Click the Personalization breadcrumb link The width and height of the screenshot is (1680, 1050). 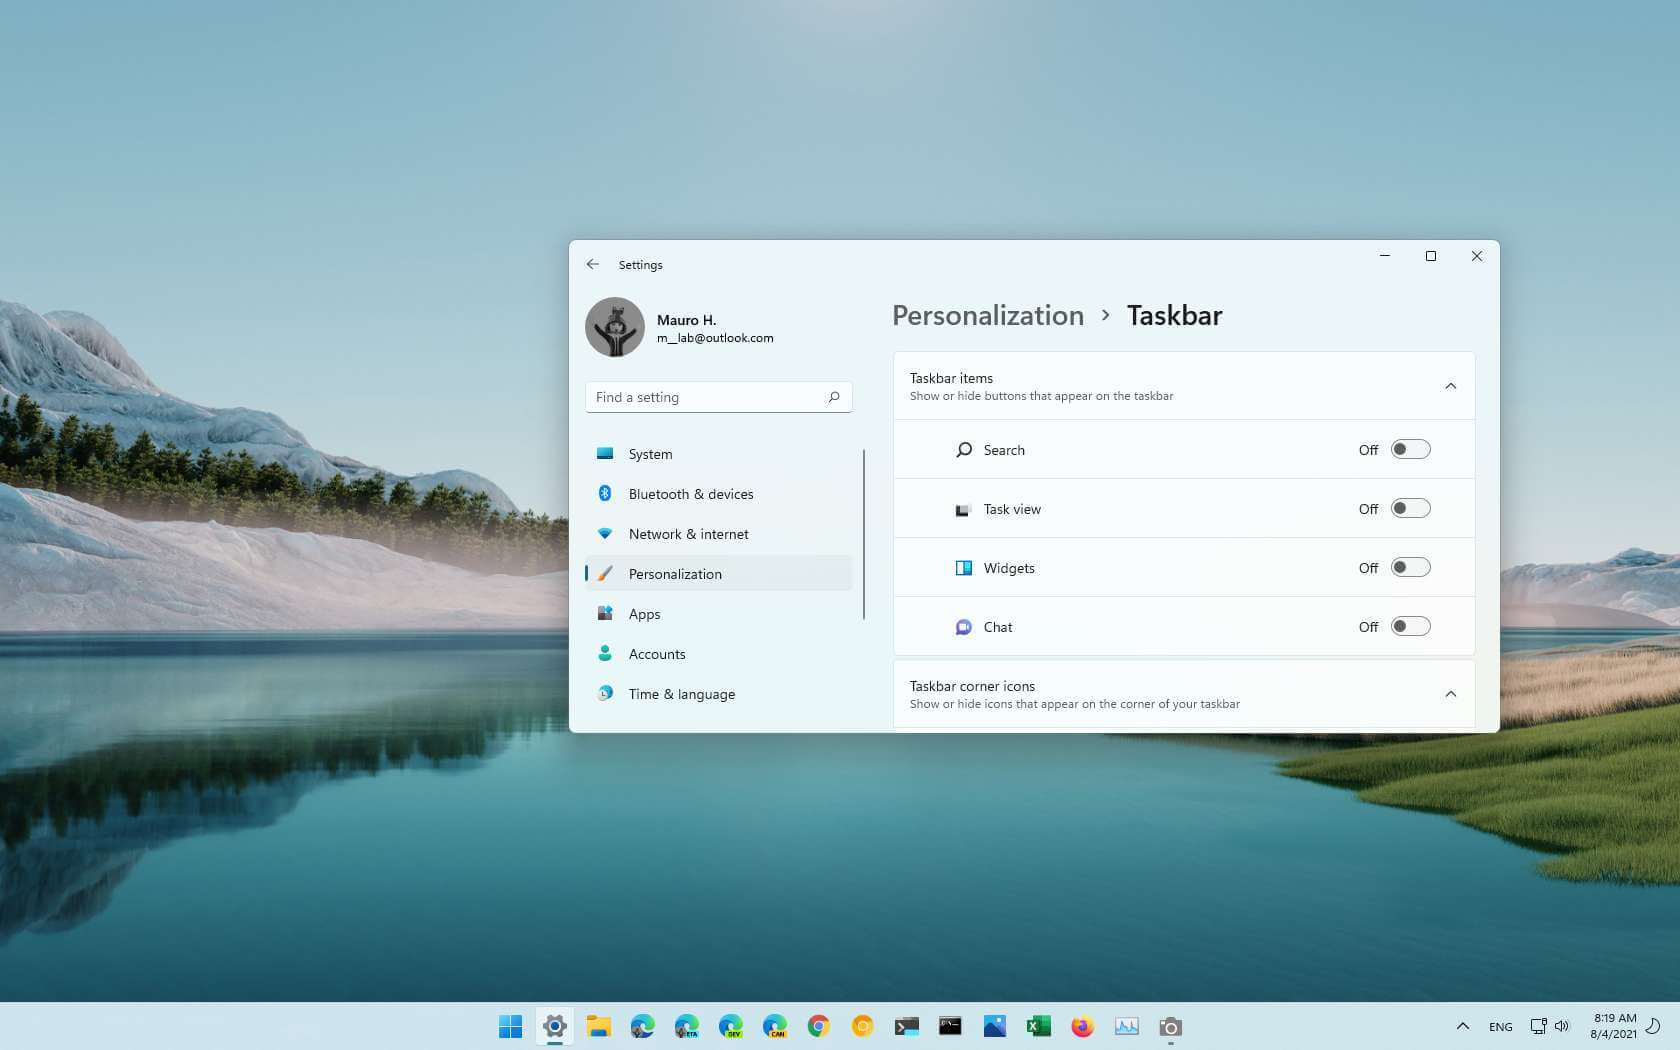[987, 315]
